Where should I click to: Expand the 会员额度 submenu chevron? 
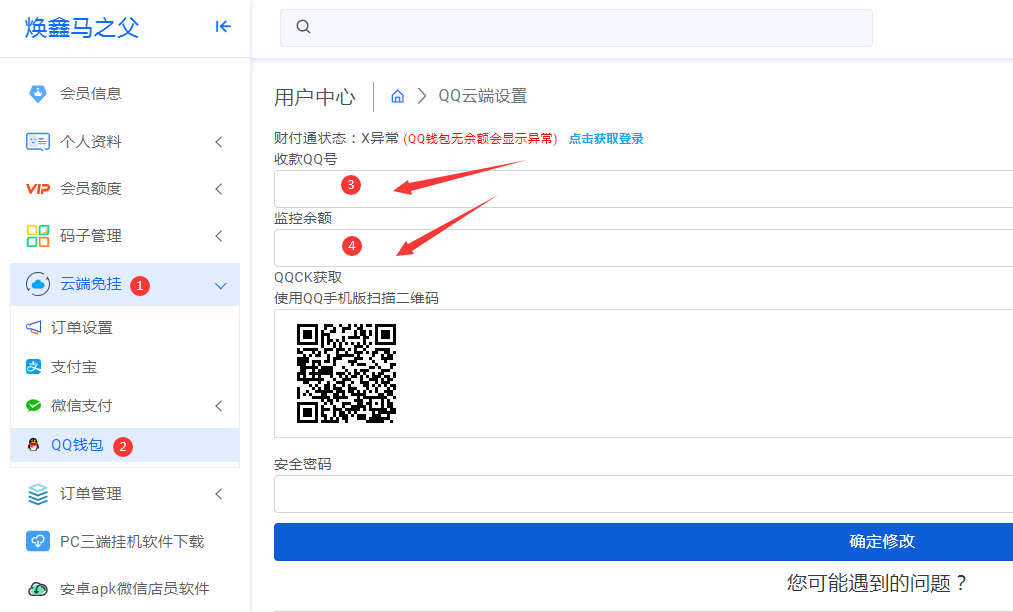point(219,189)
